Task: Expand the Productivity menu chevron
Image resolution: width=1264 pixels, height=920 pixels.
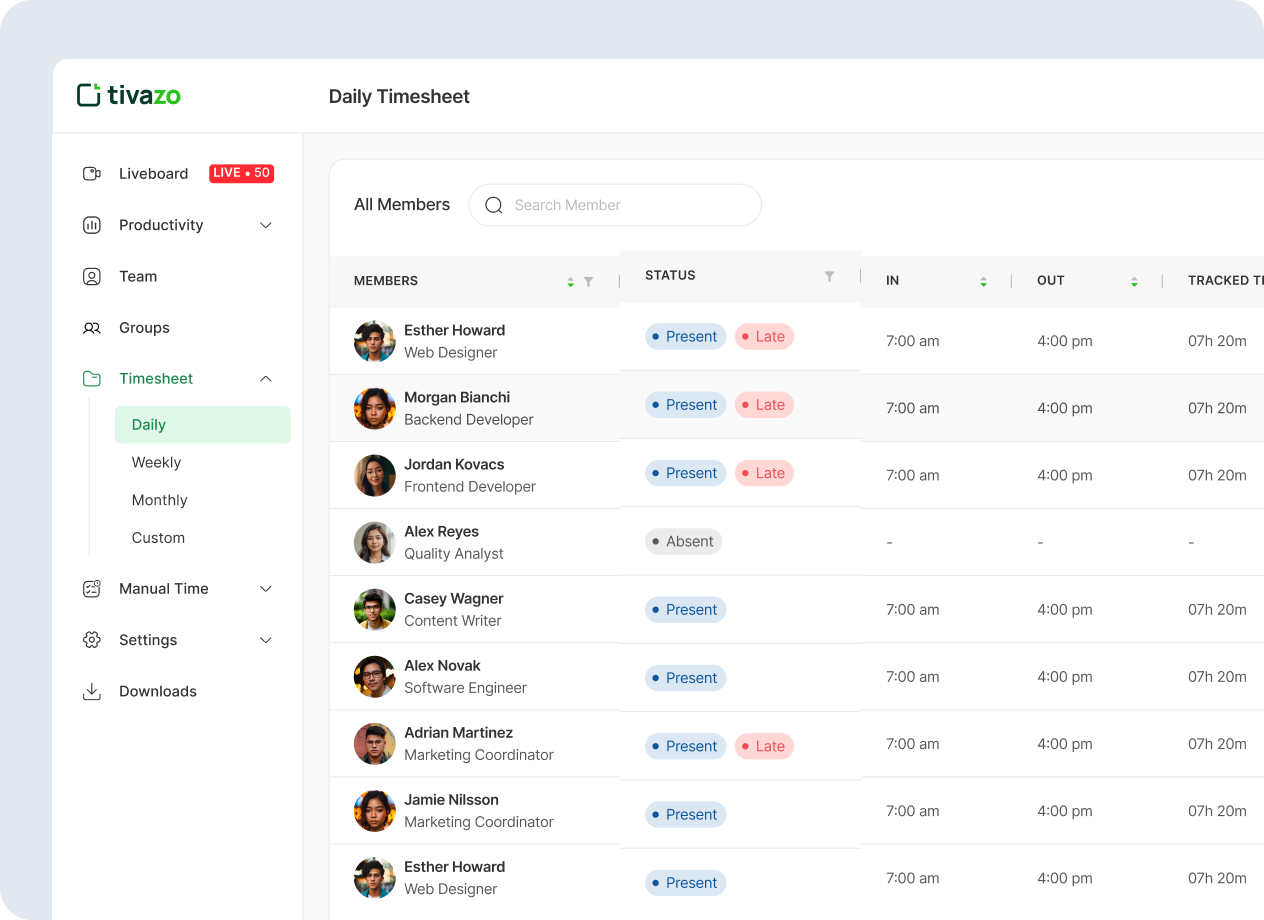Action: click(x=266, y=225)
